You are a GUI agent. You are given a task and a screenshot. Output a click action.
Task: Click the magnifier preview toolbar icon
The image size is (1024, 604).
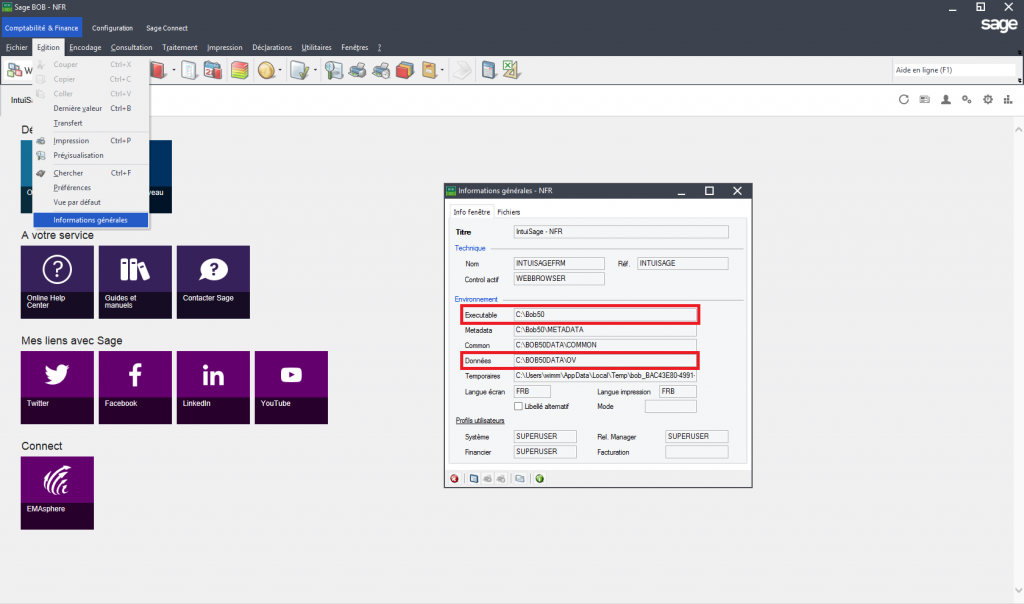coord(334,71)
